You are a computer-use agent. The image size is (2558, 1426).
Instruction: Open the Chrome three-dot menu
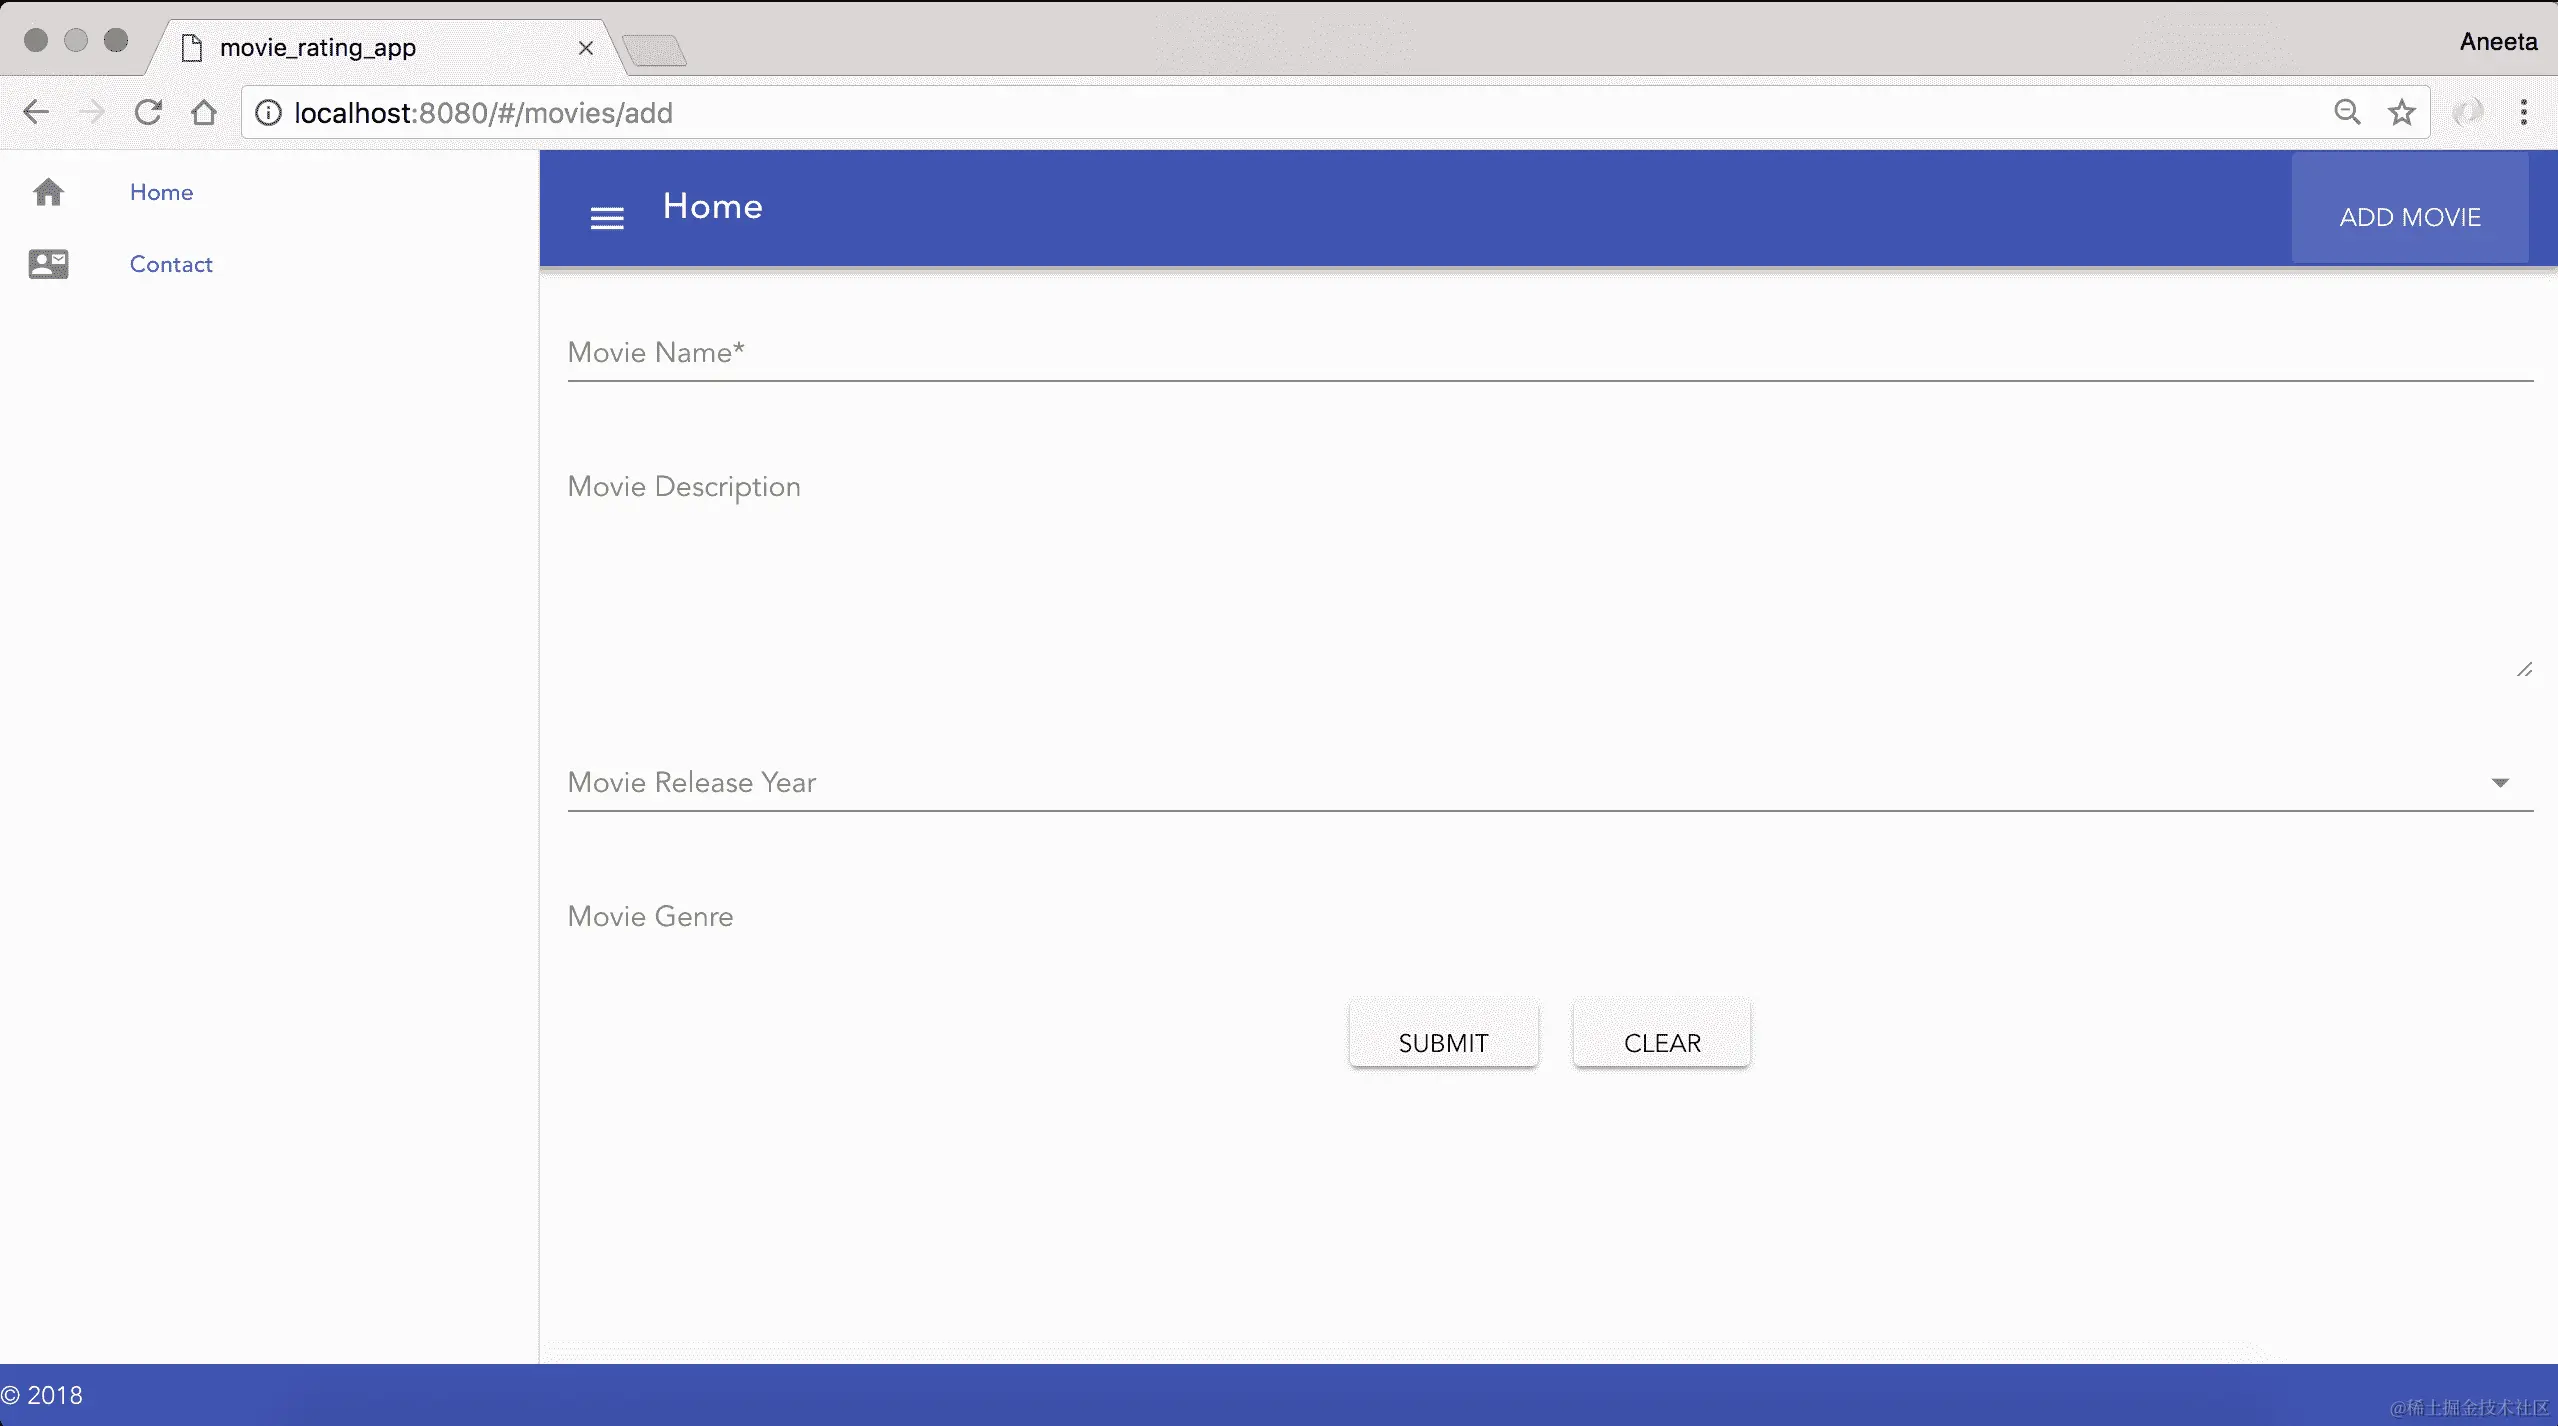pos(2524,112)
